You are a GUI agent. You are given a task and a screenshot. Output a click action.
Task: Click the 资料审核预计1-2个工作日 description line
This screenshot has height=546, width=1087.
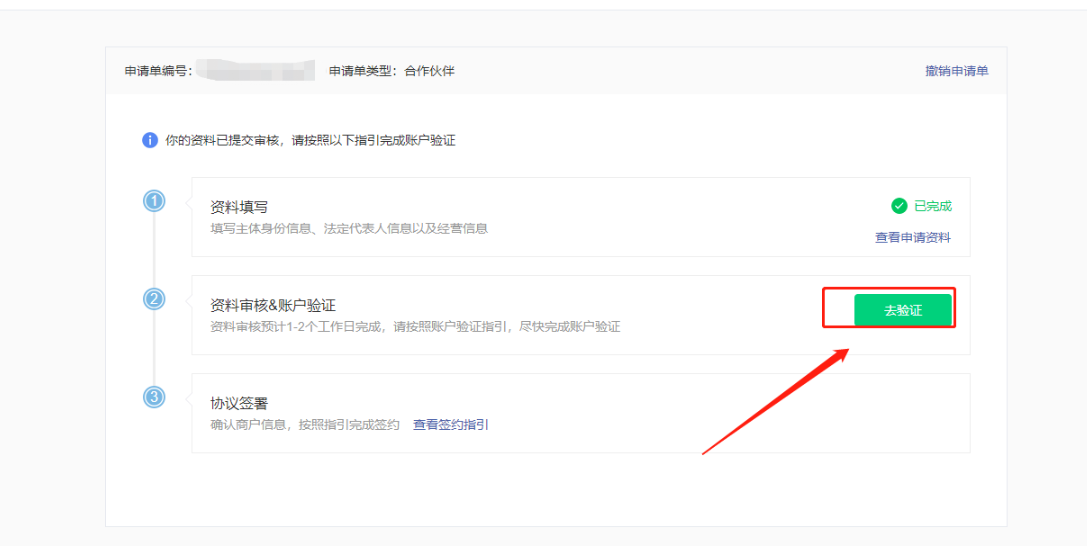(415, 327)
